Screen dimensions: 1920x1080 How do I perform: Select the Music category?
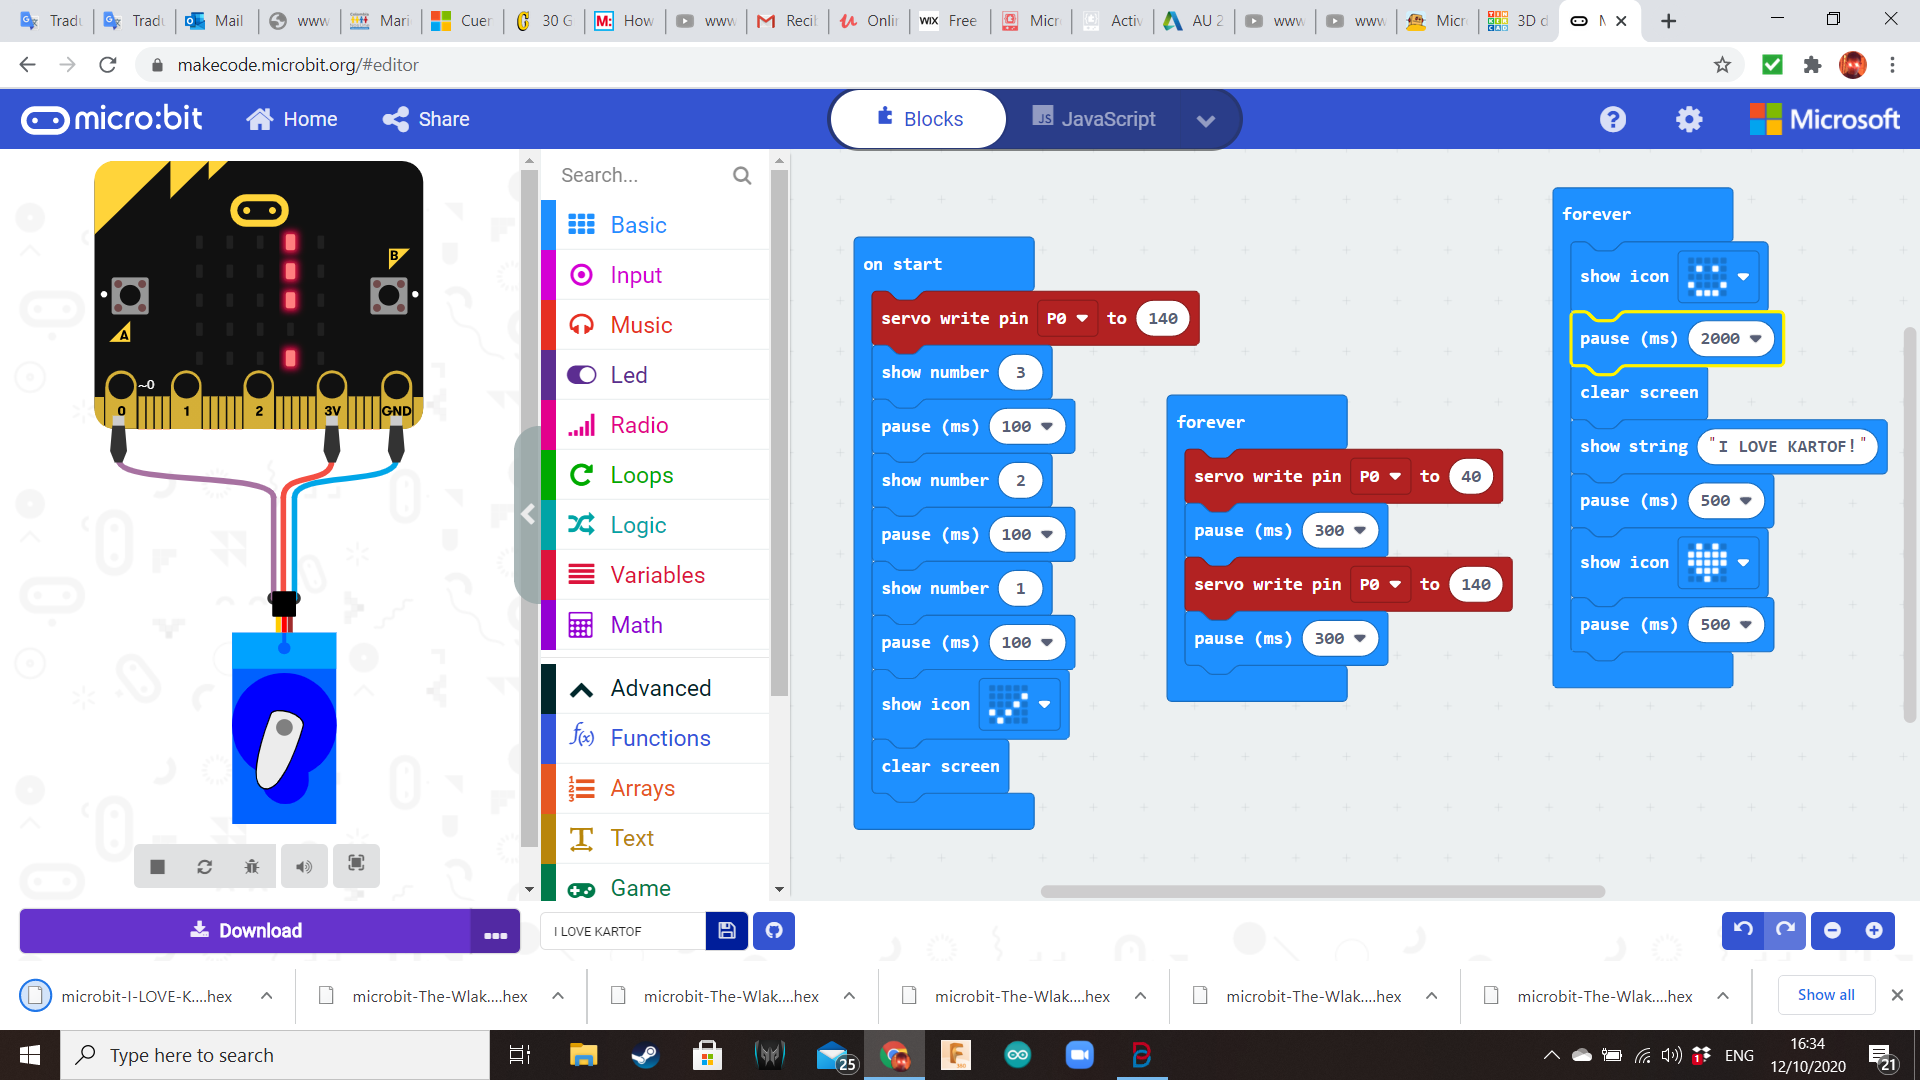pyautogui.click(x=641, y=324)
